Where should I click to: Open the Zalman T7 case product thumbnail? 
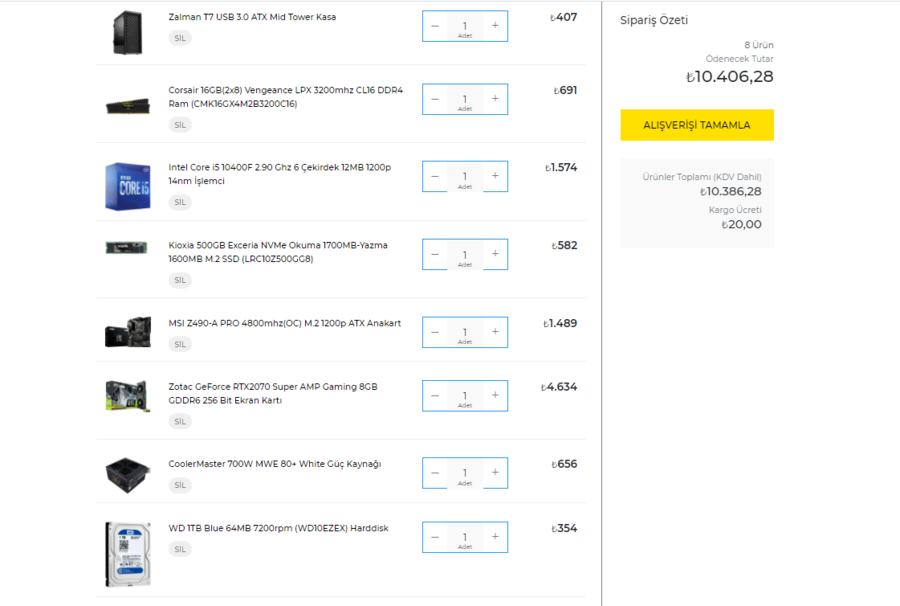pyautogui.click(x=127, y=33)
